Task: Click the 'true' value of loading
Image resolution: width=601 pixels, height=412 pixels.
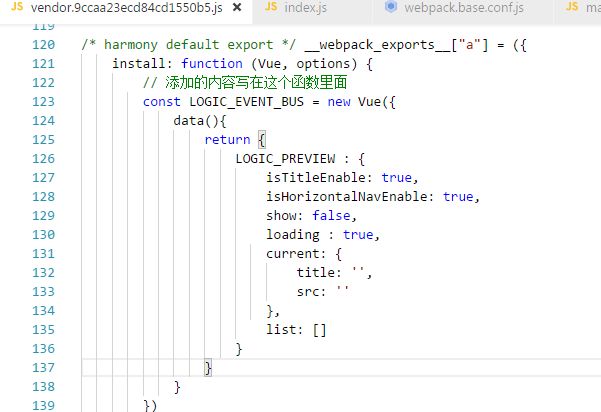Action: 358,235
